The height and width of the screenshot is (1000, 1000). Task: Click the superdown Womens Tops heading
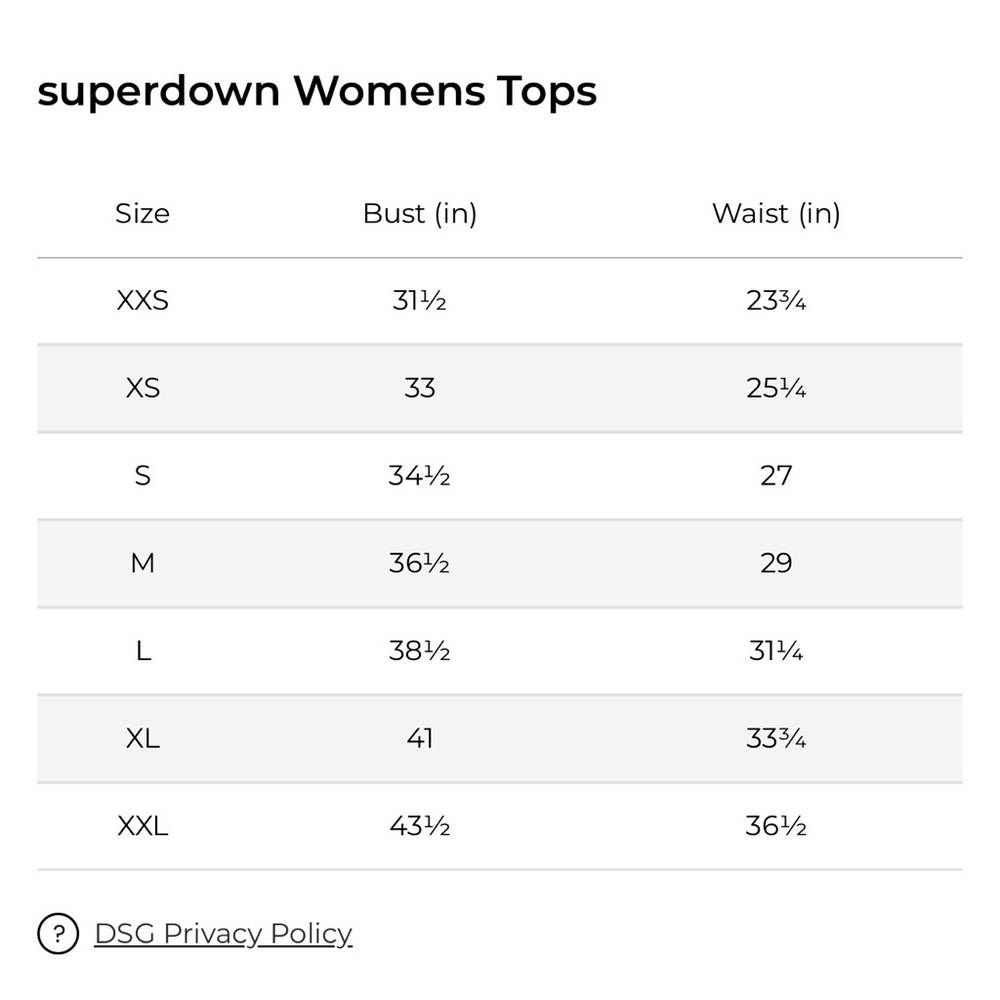[317, 91]
